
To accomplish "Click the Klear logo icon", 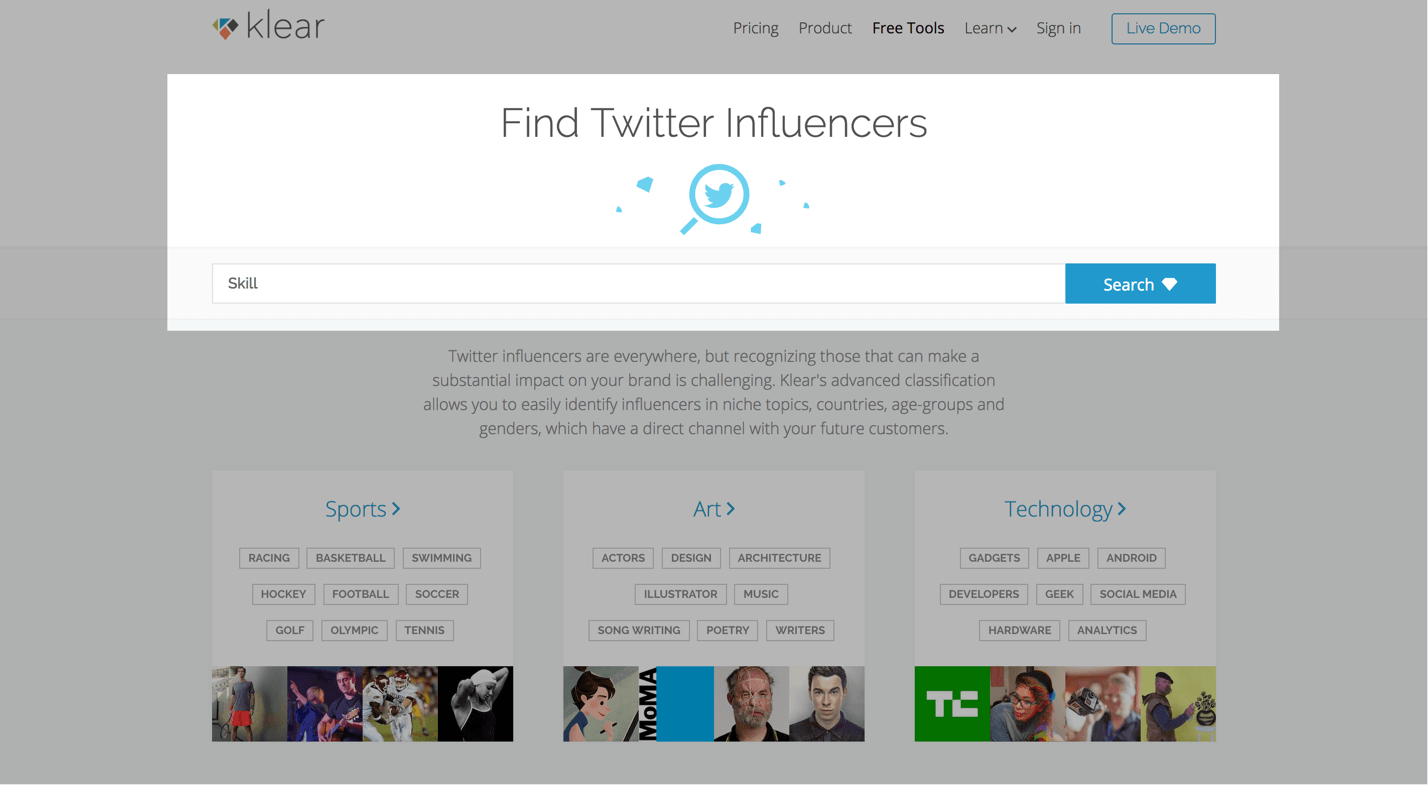I will pos(225,28).
